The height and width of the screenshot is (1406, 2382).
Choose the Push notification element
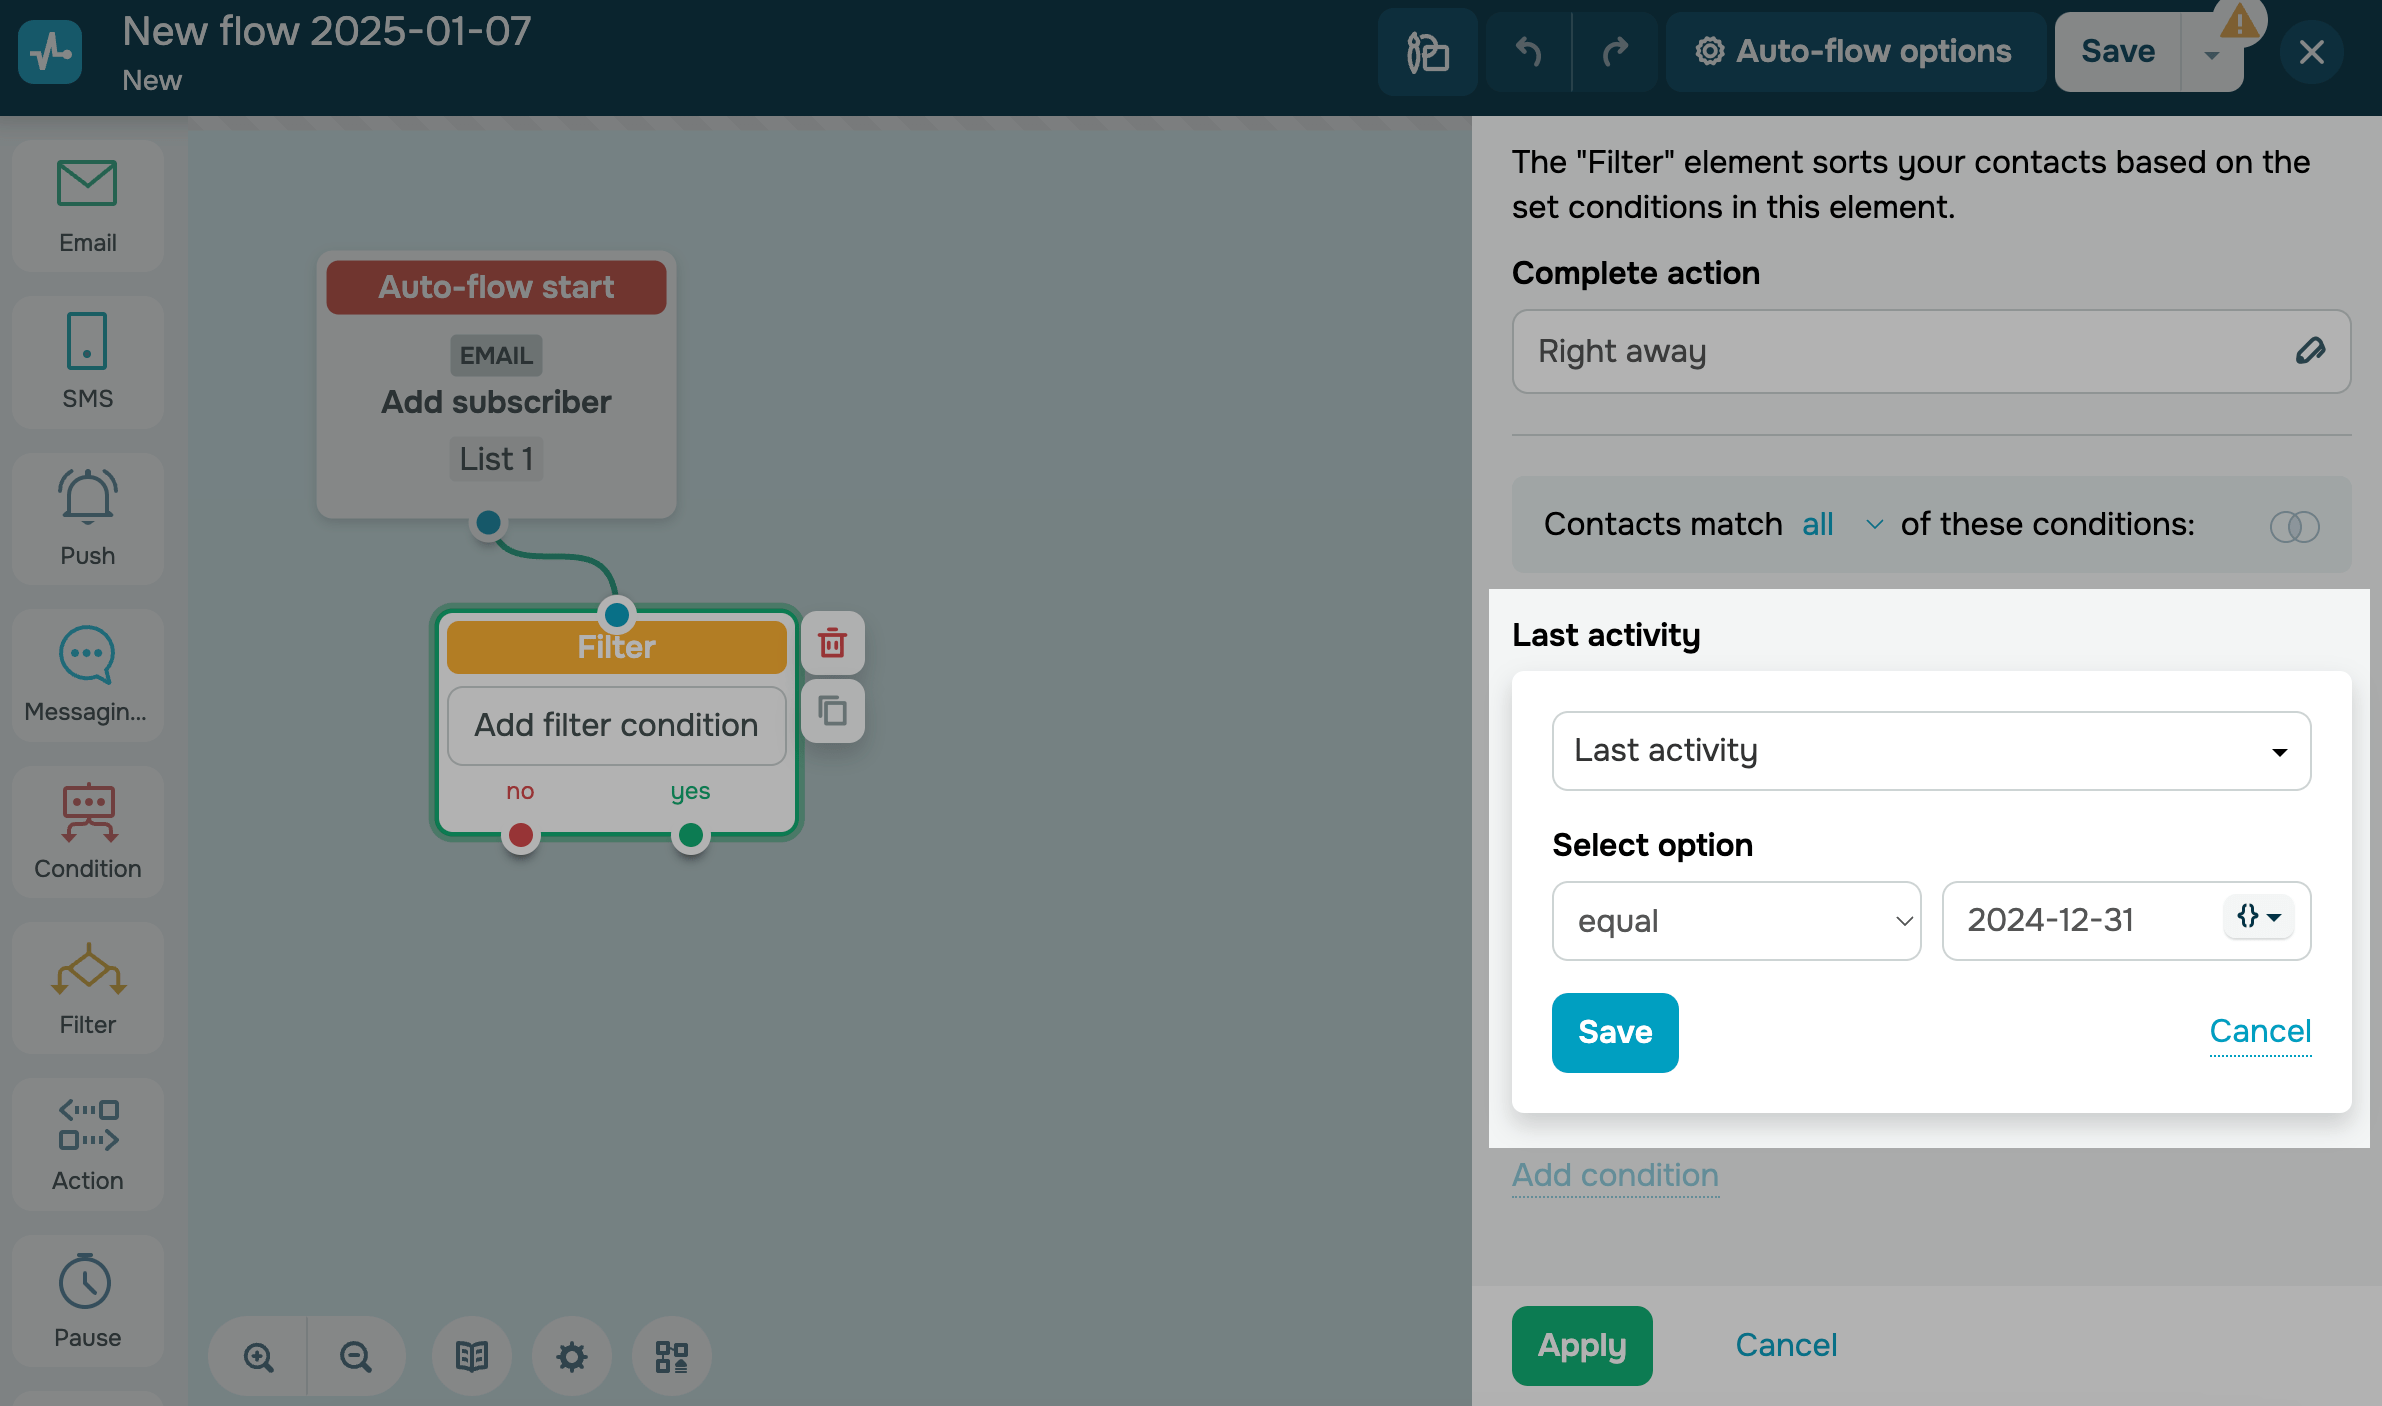[x=87, y=518]
